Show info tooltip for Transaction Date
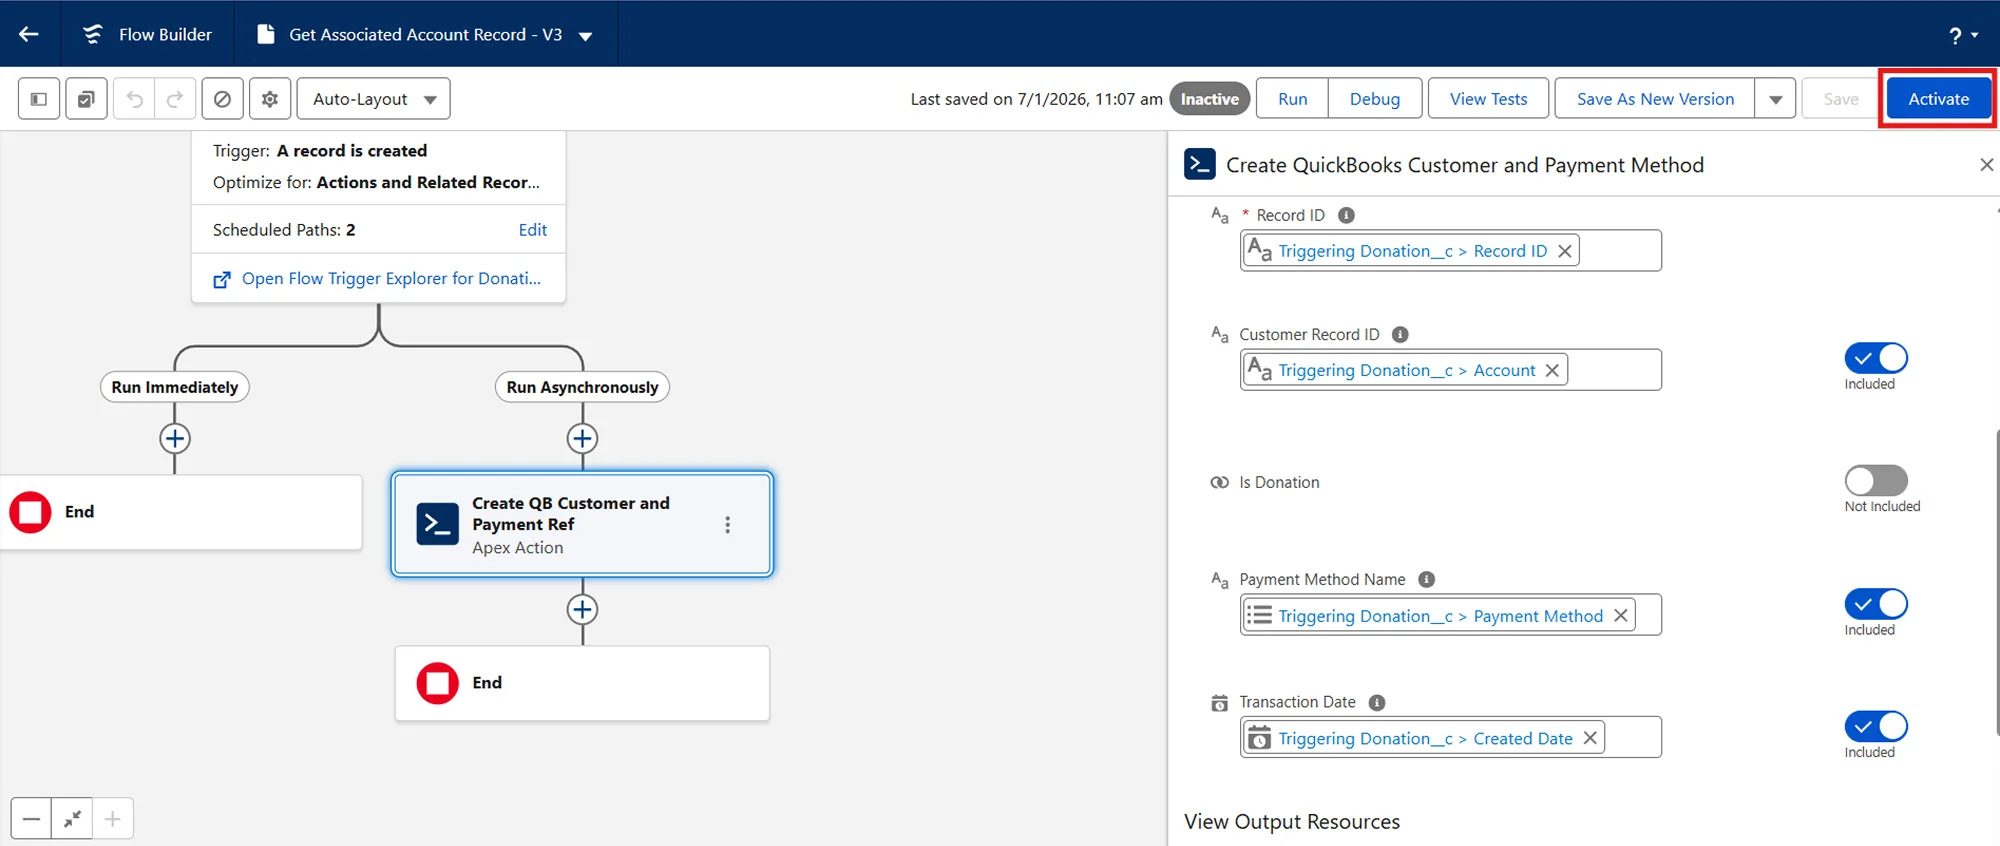The width and height of the screenshot is (2000, 846). [x=1376, y=702]
